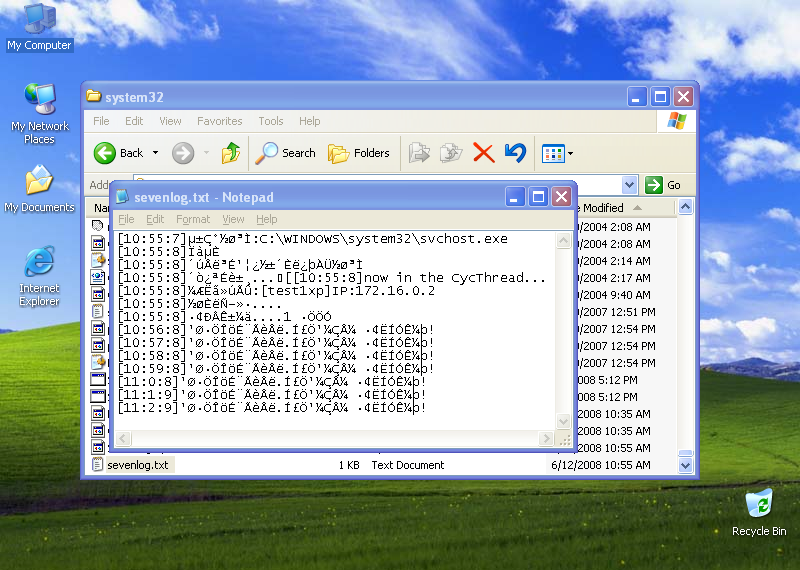Open Notepad View menu
Viewport: 800px width, 570px height.
tap(233, 219)
